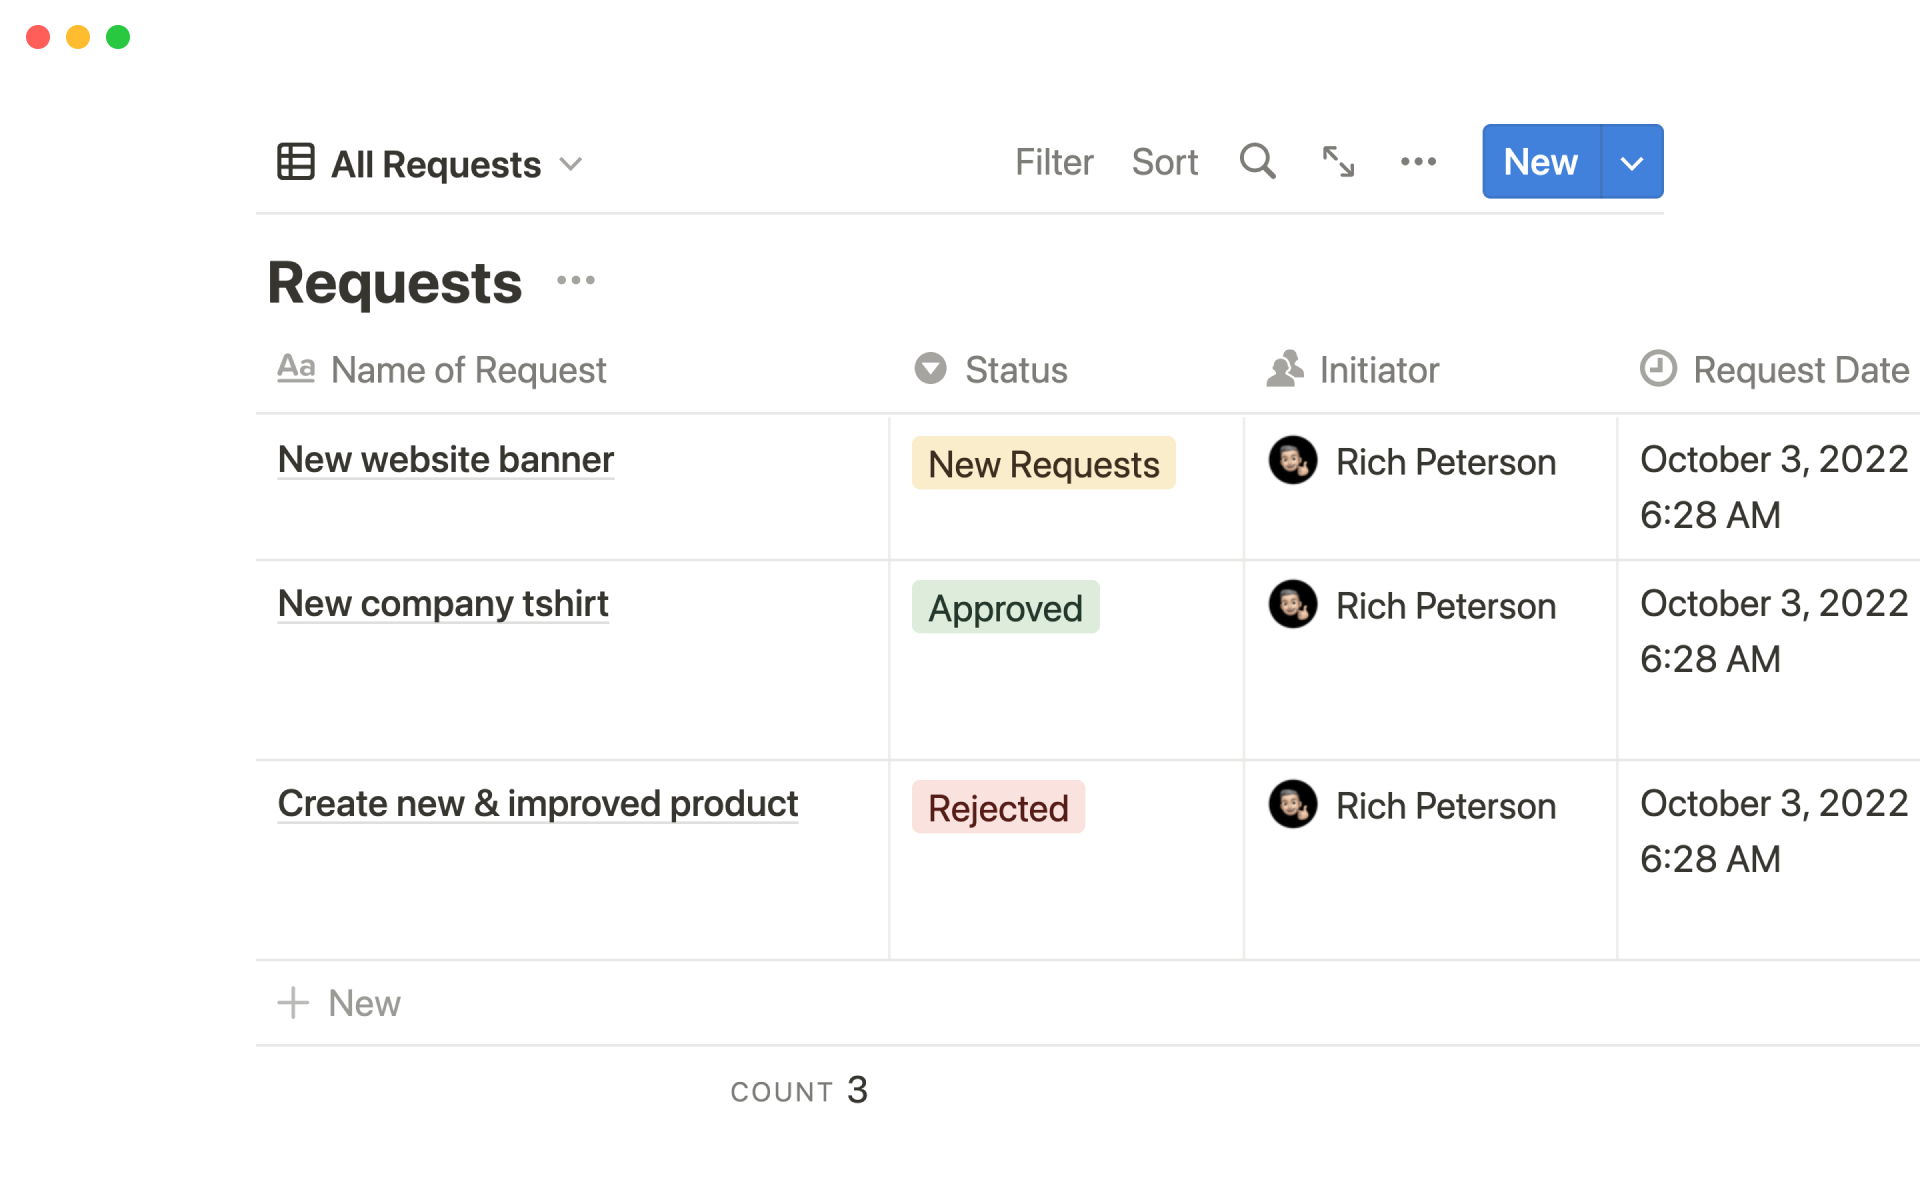Screen dimensions: 1920x1200
Task: Click Rich Peterson's avatar in the first row
Action: [1293, 461]
